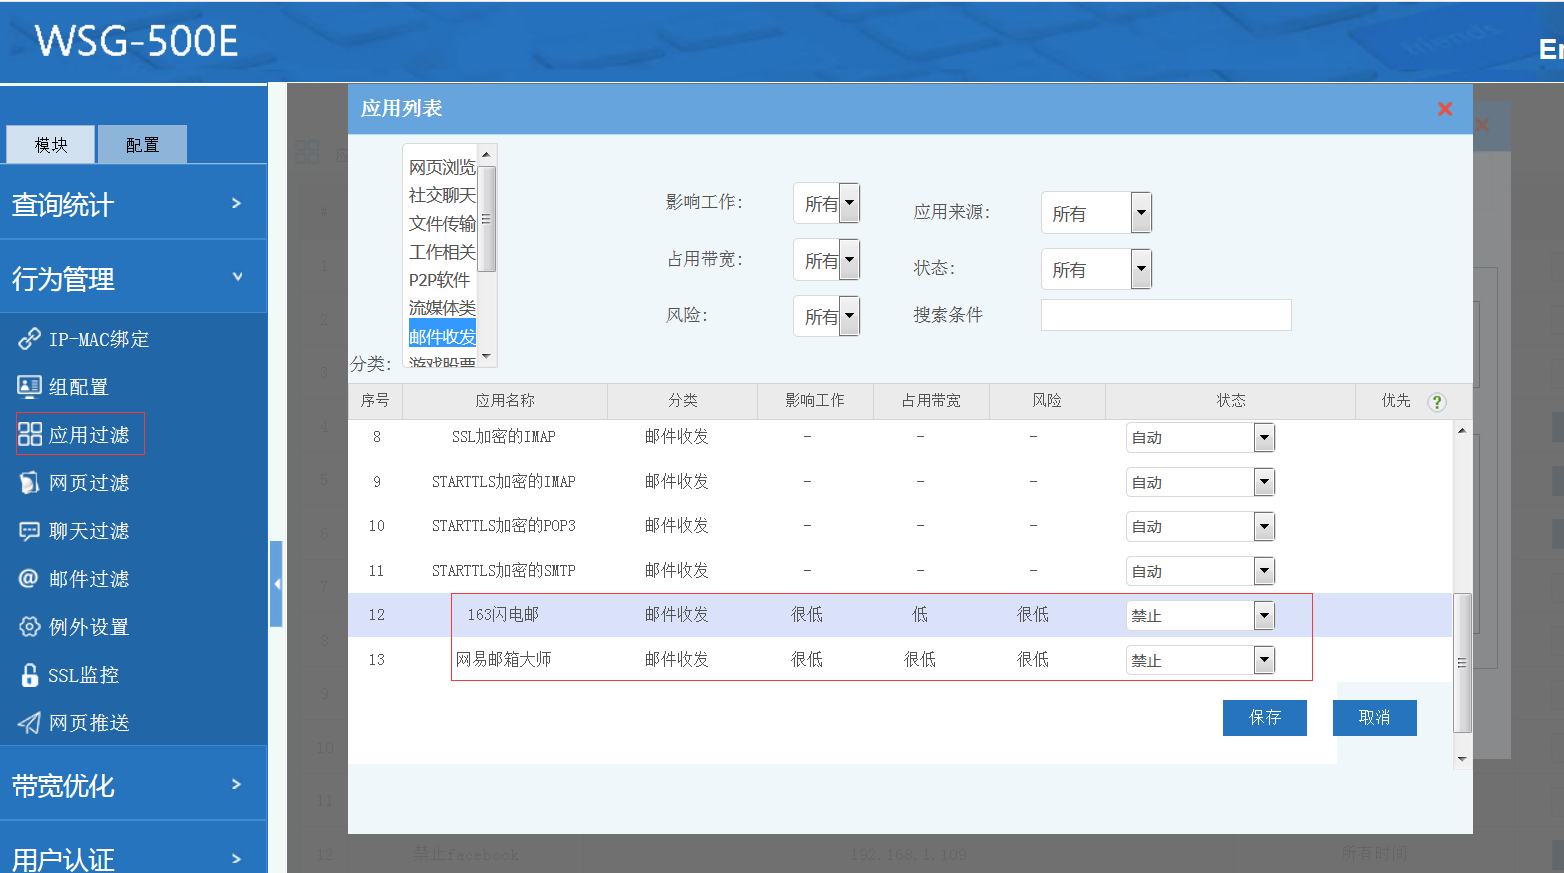Open IP-MAC绑定 link icon in sidebar
Viewport: 1564px width, 873px height.
(30, 339)
